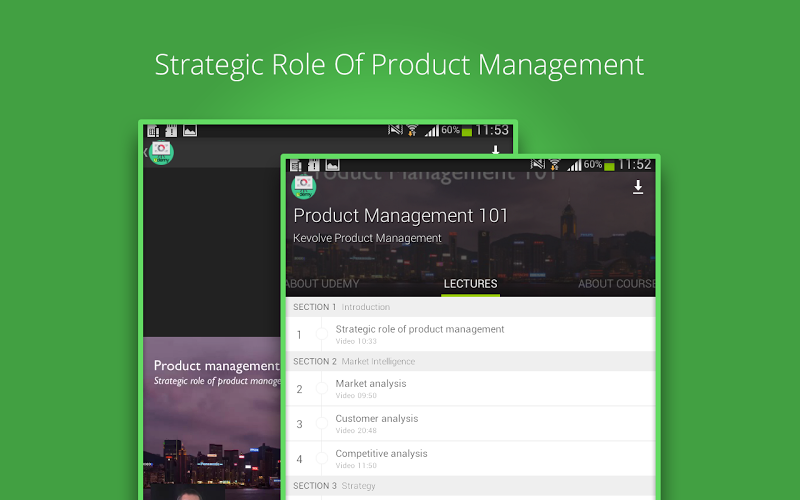Tap the 11:53 clock in back status bar
This screenshot has height=500, width=800.
click(492, 130)
